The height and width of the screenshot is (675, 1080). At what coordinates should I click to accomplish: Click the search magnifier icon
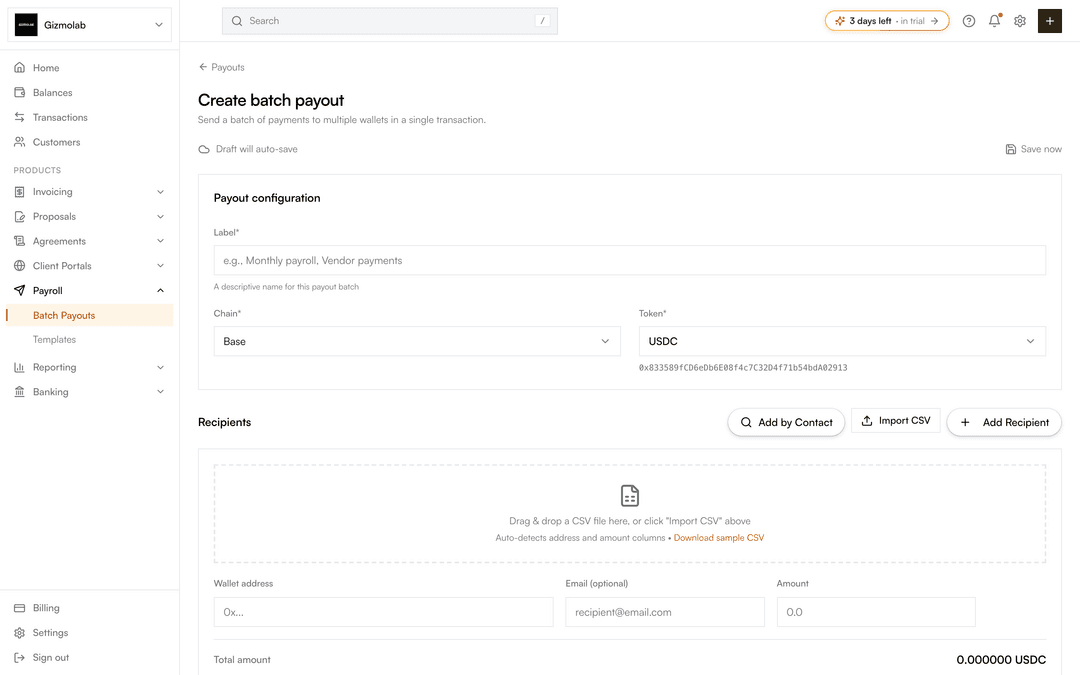point(237,21)
